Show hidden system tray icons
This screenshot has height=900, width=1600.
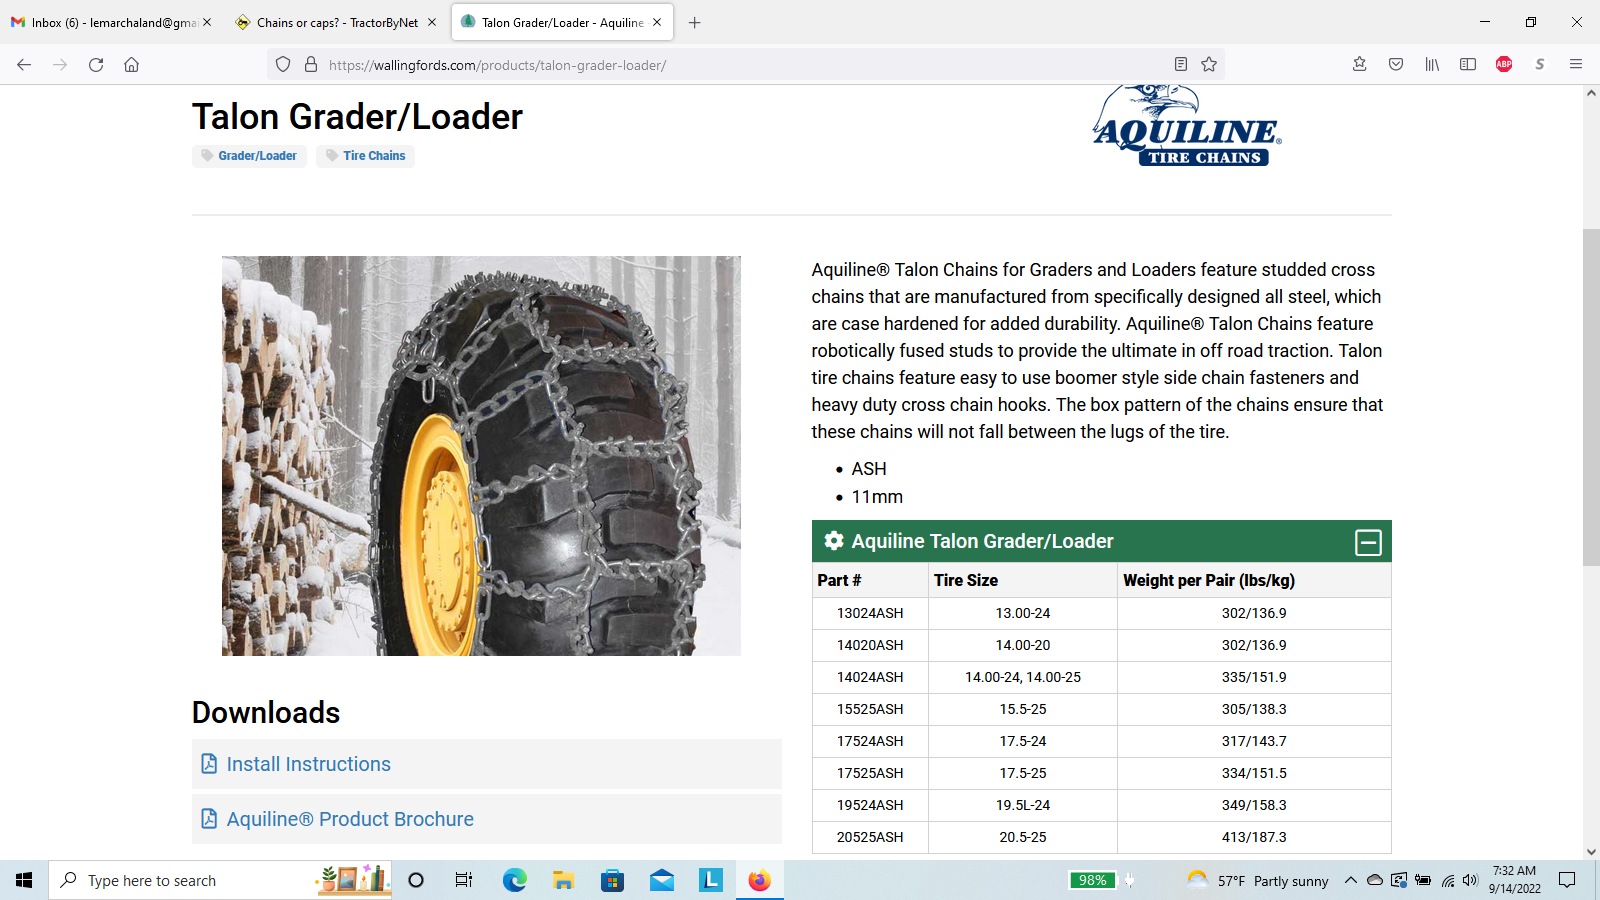tap(1350, 880)
